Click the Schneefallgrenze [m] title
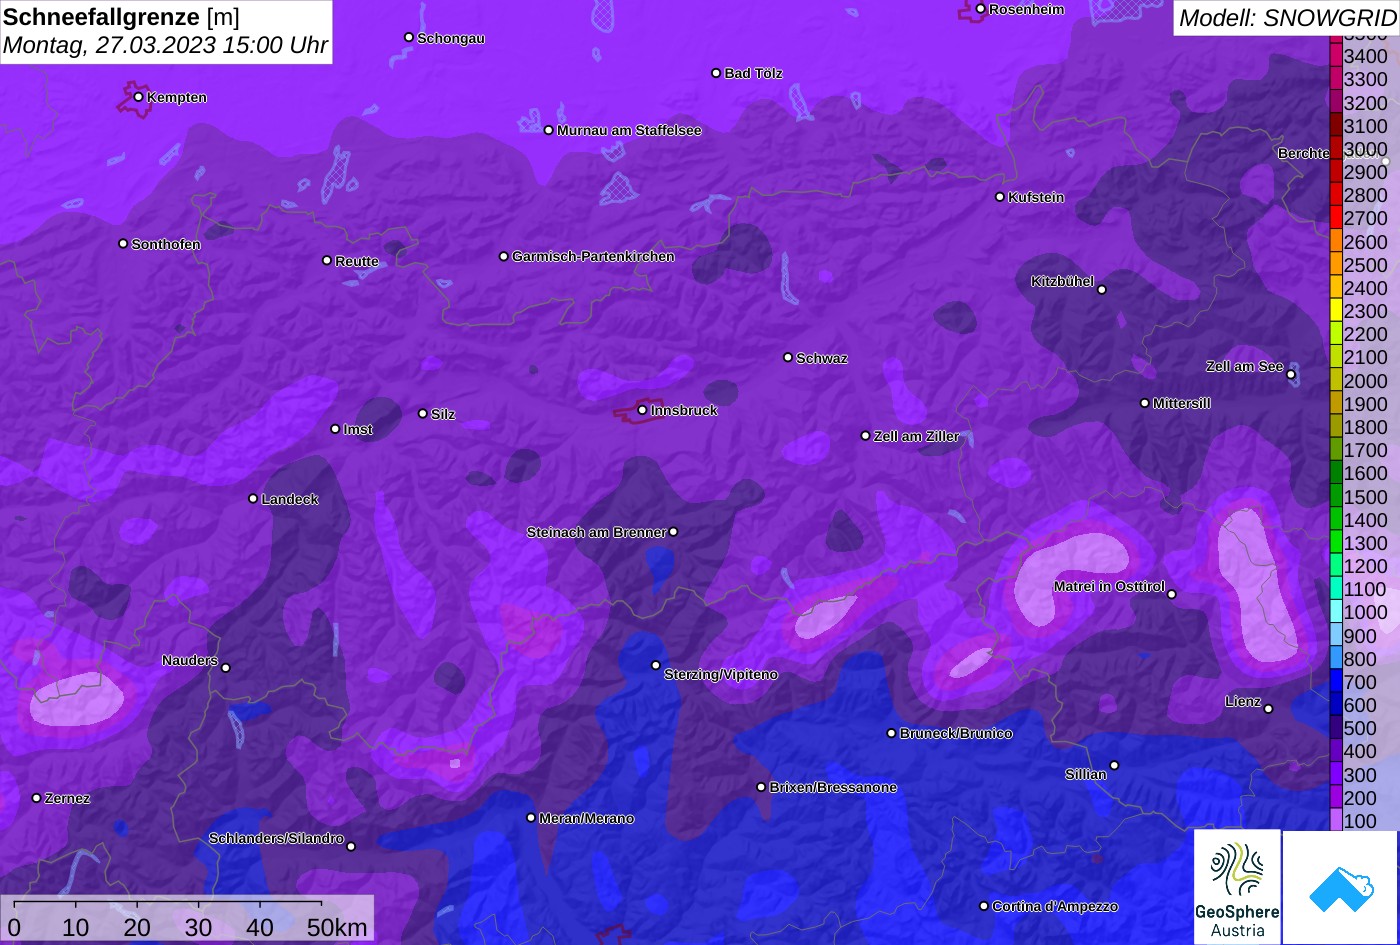This screenshot has width=1400, height=945. pos(121,17)
